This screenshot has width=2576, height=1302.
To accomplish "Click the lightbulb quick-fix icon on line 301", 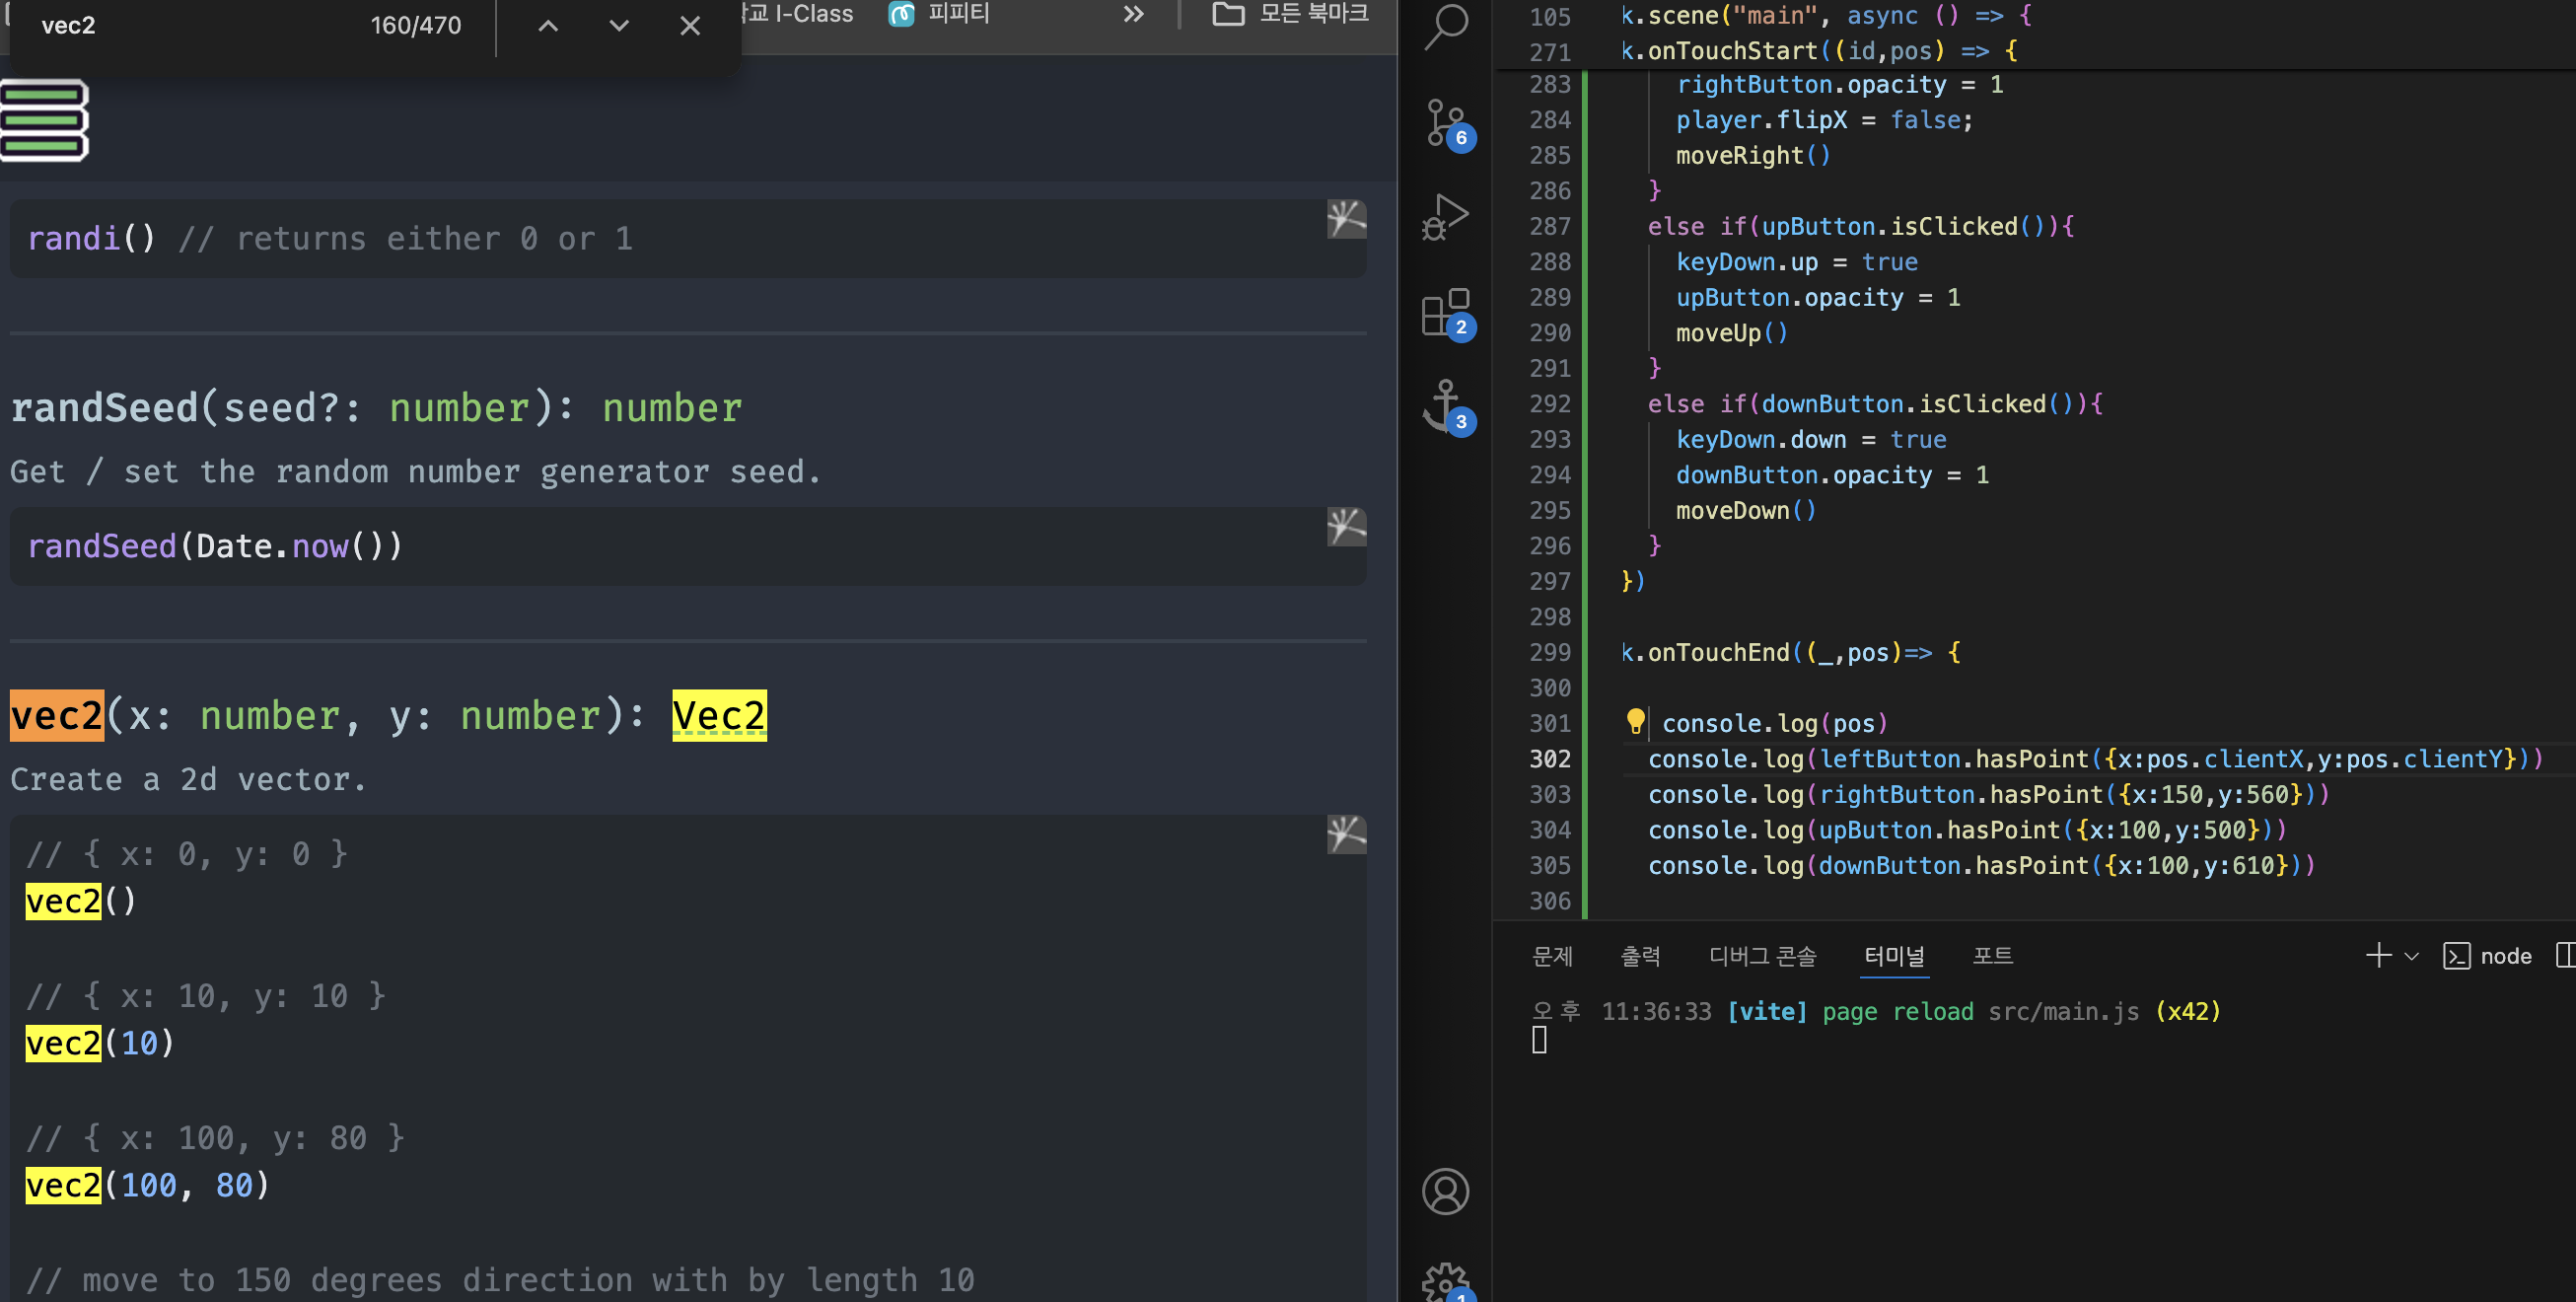I will click(1635, 721).
